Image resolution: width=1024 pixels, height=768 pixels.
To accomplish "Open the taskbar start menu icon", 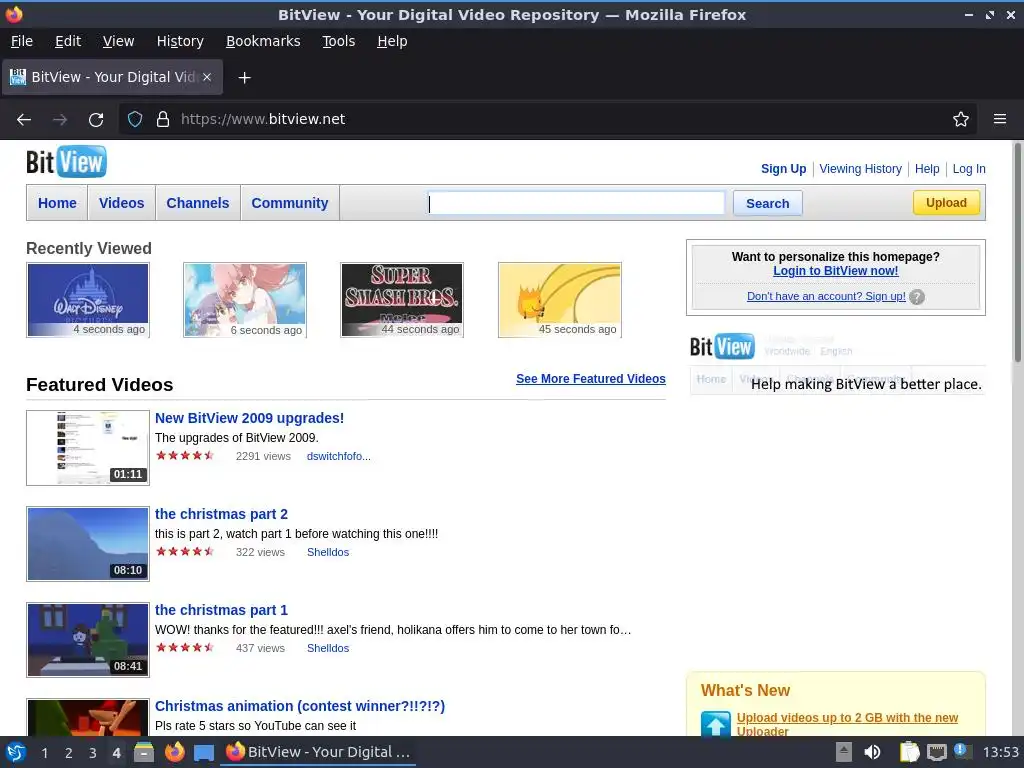I will point(16,752).
